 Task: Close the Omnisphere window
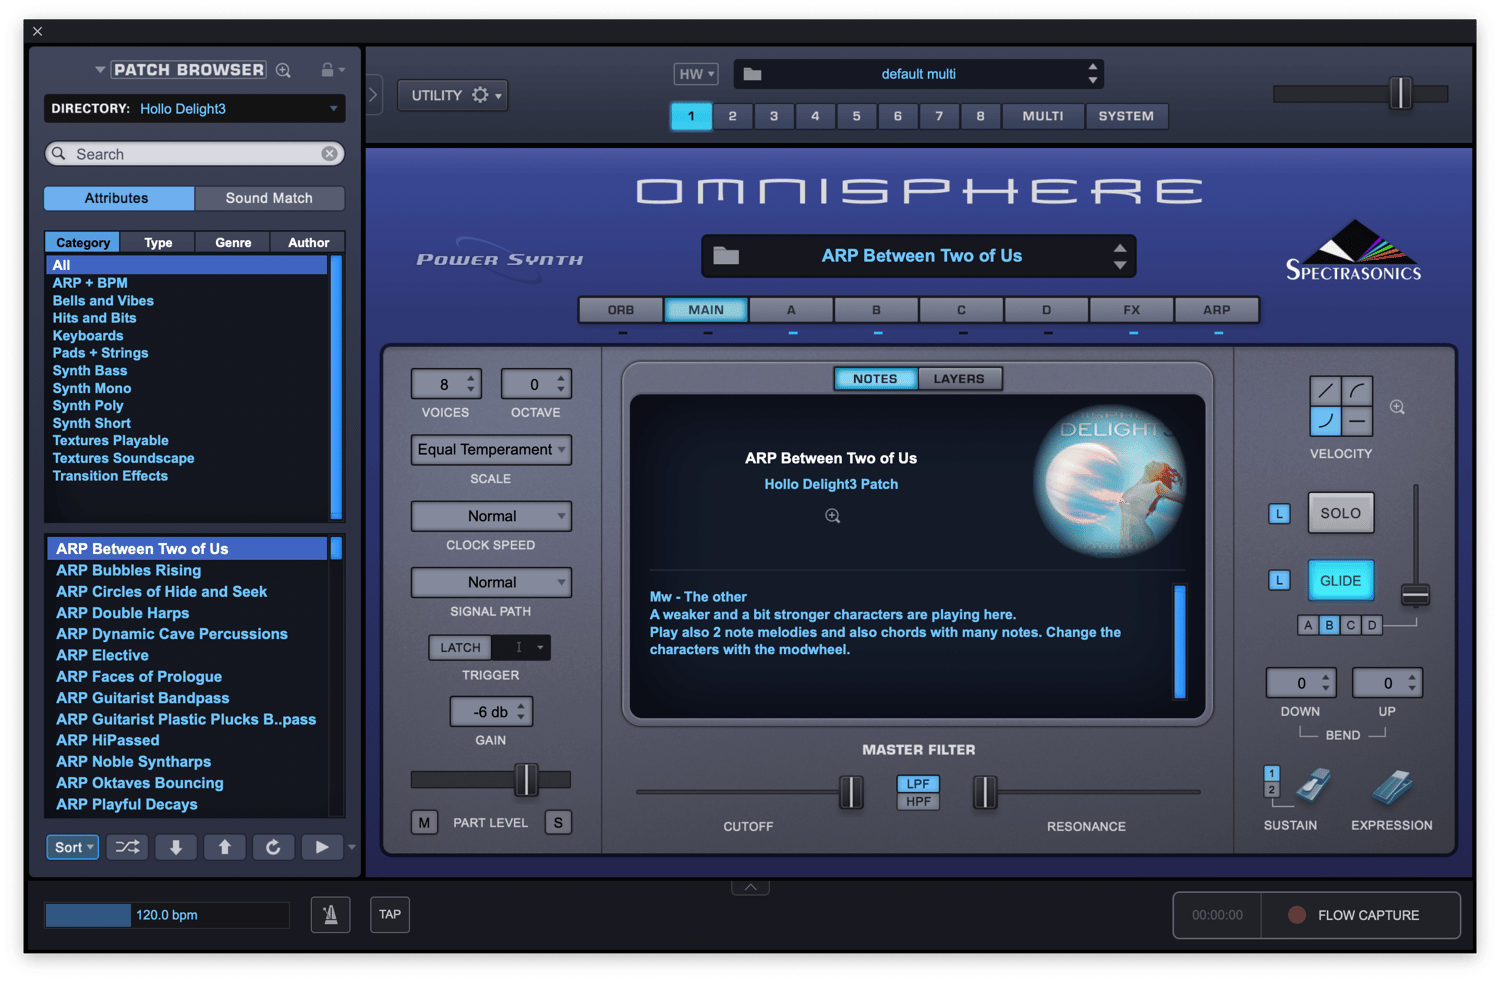pyautogui.click(x=38, y=31)
